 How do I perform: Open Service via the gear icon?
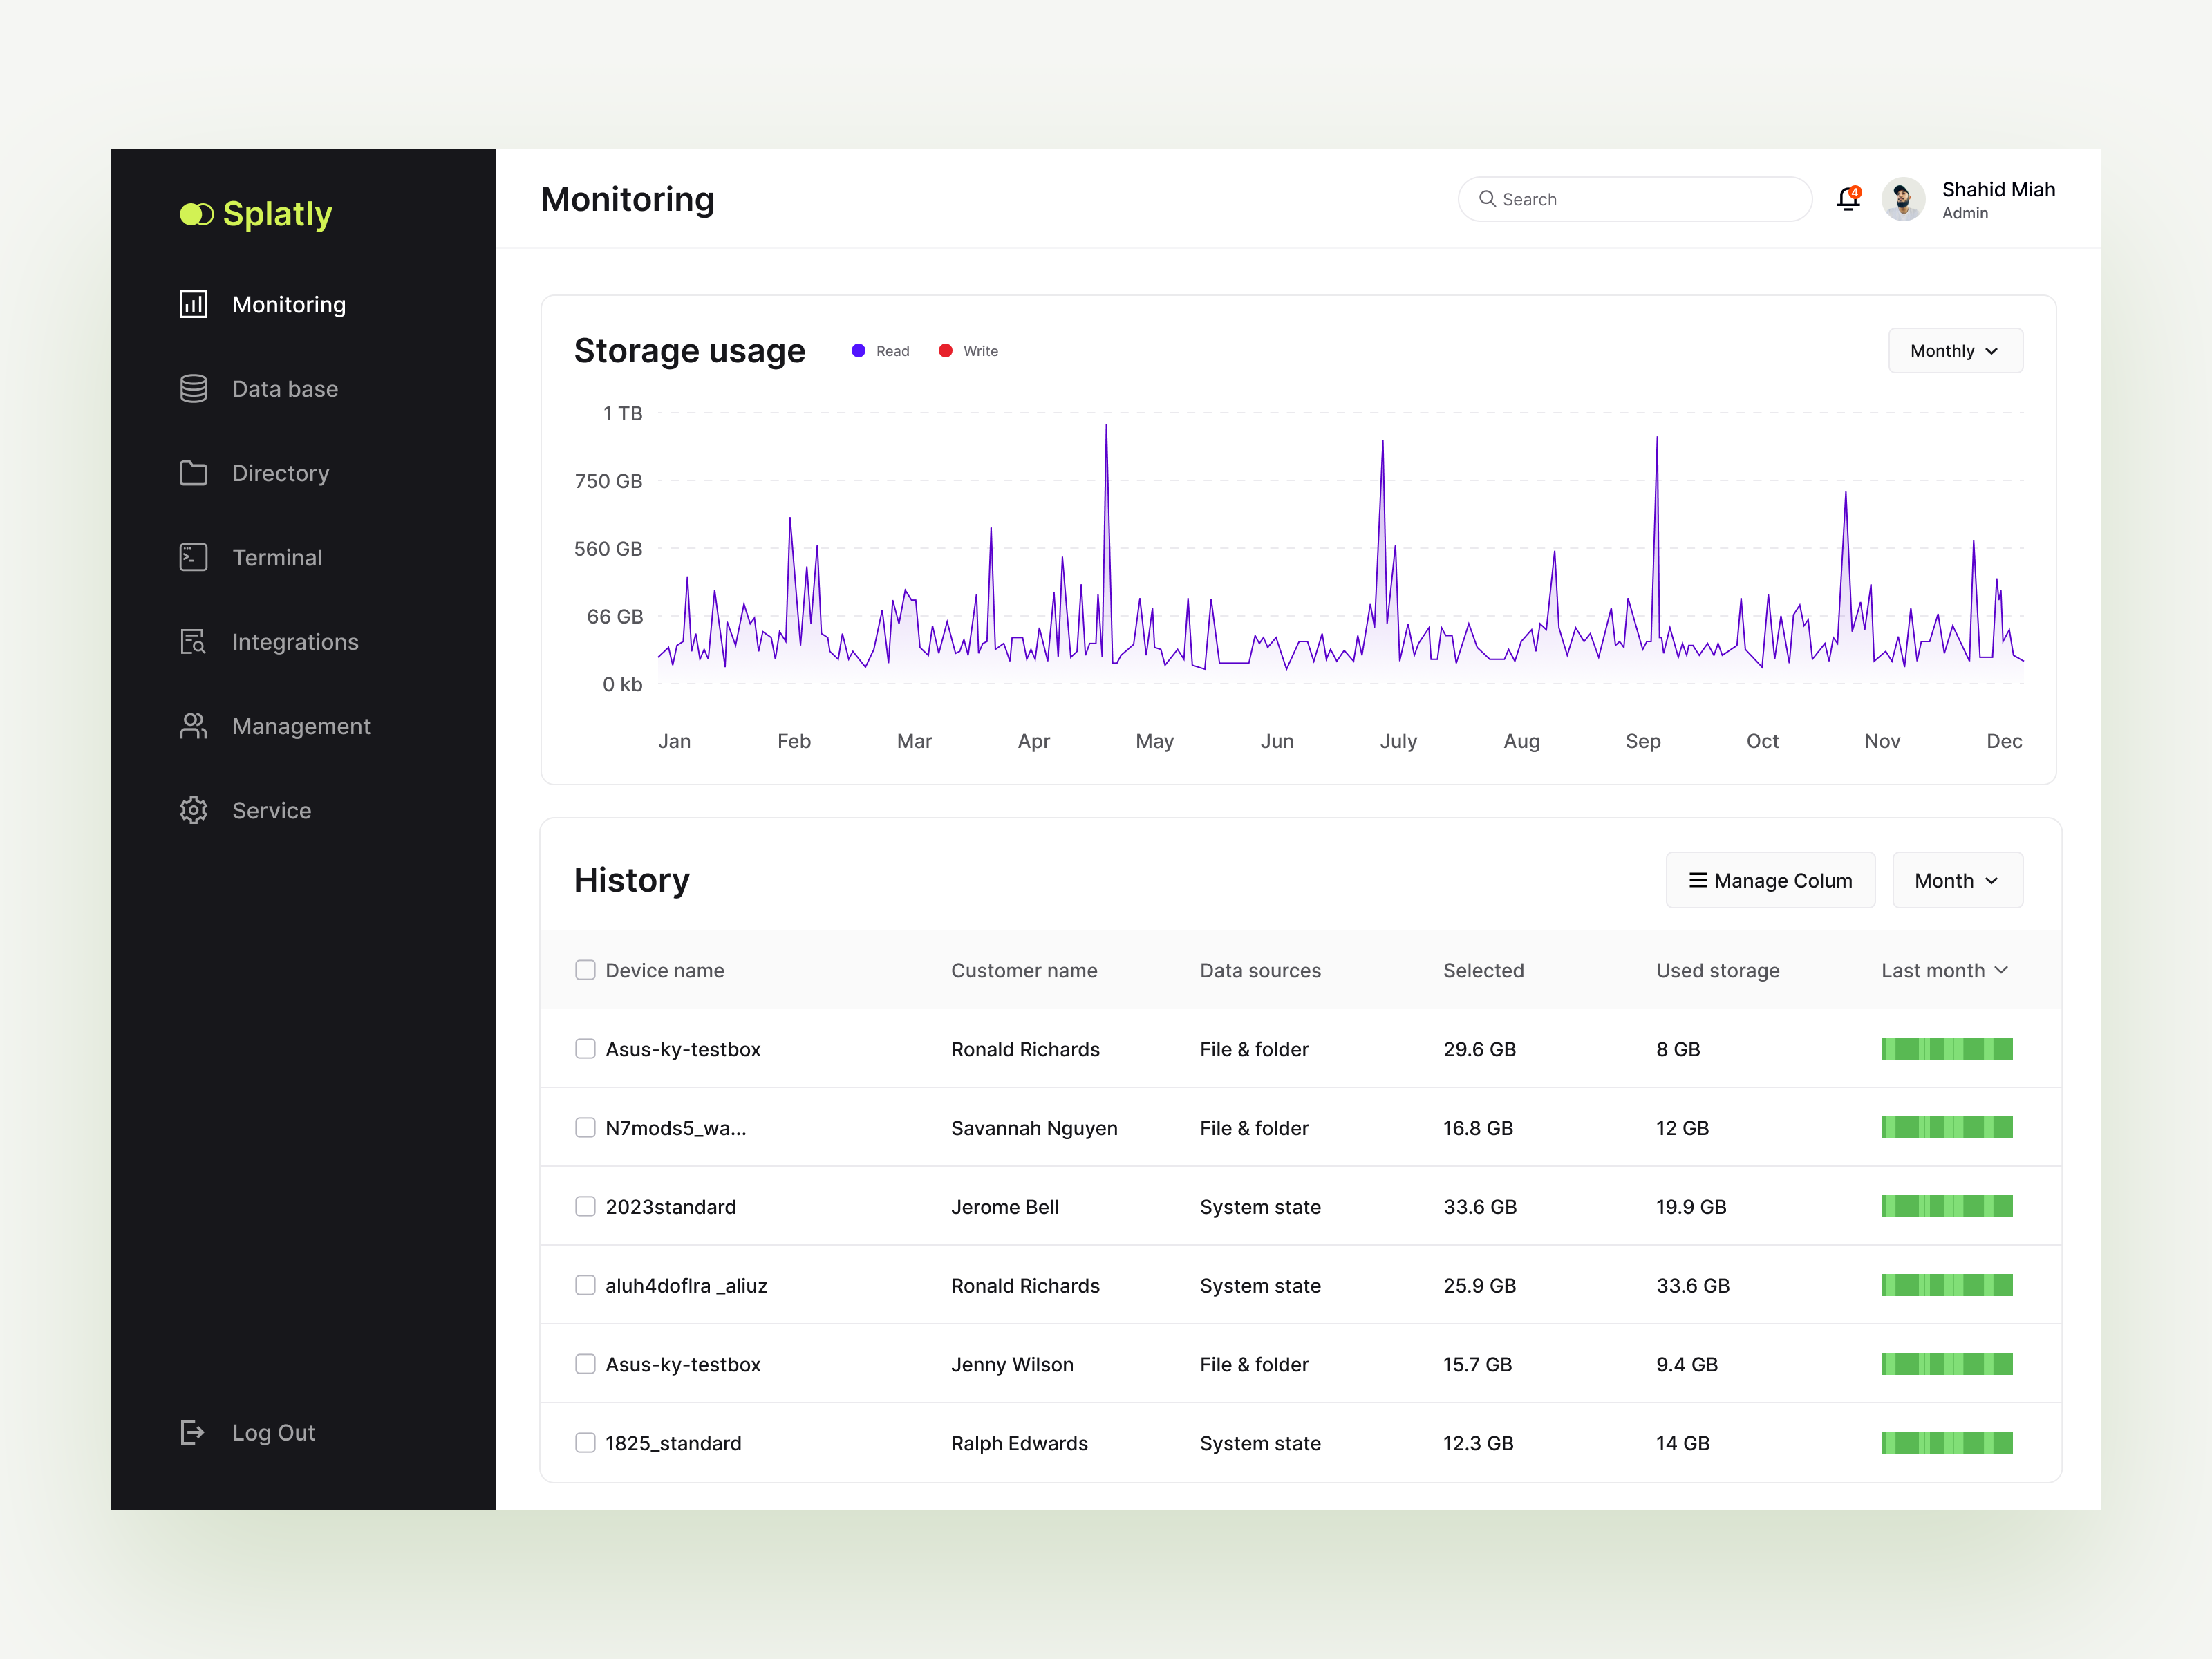193,810
